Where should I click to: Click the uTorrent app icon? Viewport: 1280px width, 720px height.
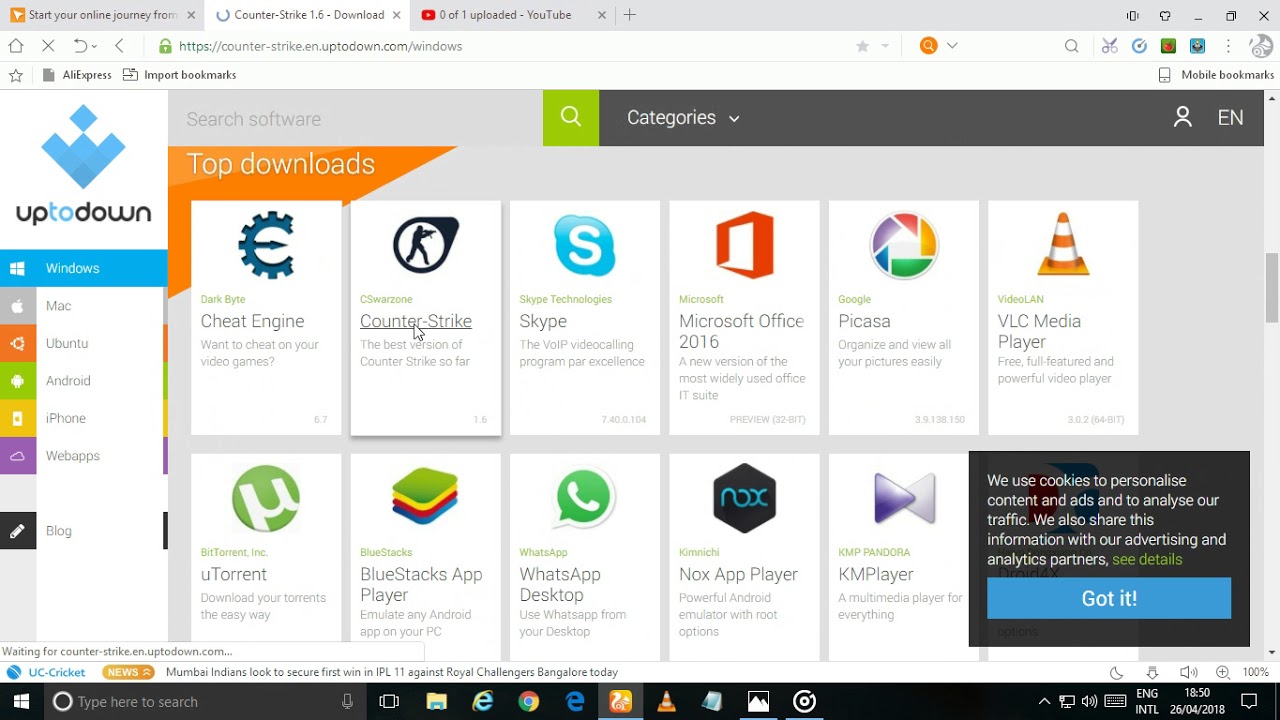pyautogui.click(x=266, y=498)
